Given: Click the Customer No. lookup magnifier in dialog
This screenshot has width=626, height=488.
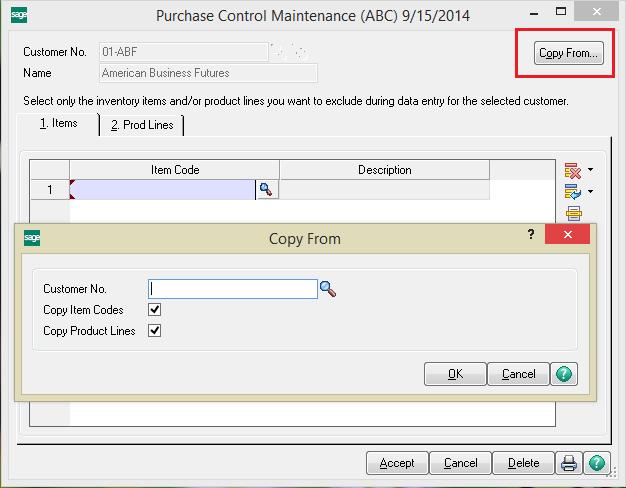Looking at the screenshot, I should pyautogui.click(x=328, y=289).
